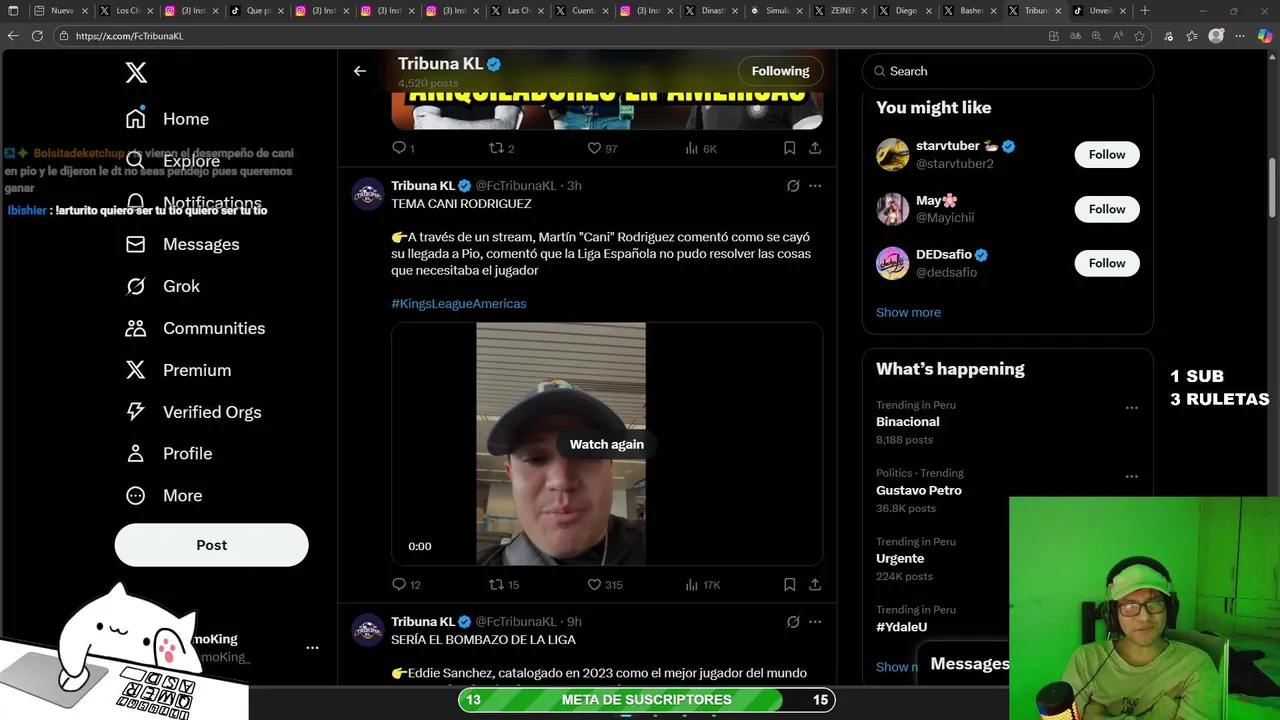This screenshot has height=720, width=1280.
Task: Open the More menu in sidebar
Action: [163, 495]
